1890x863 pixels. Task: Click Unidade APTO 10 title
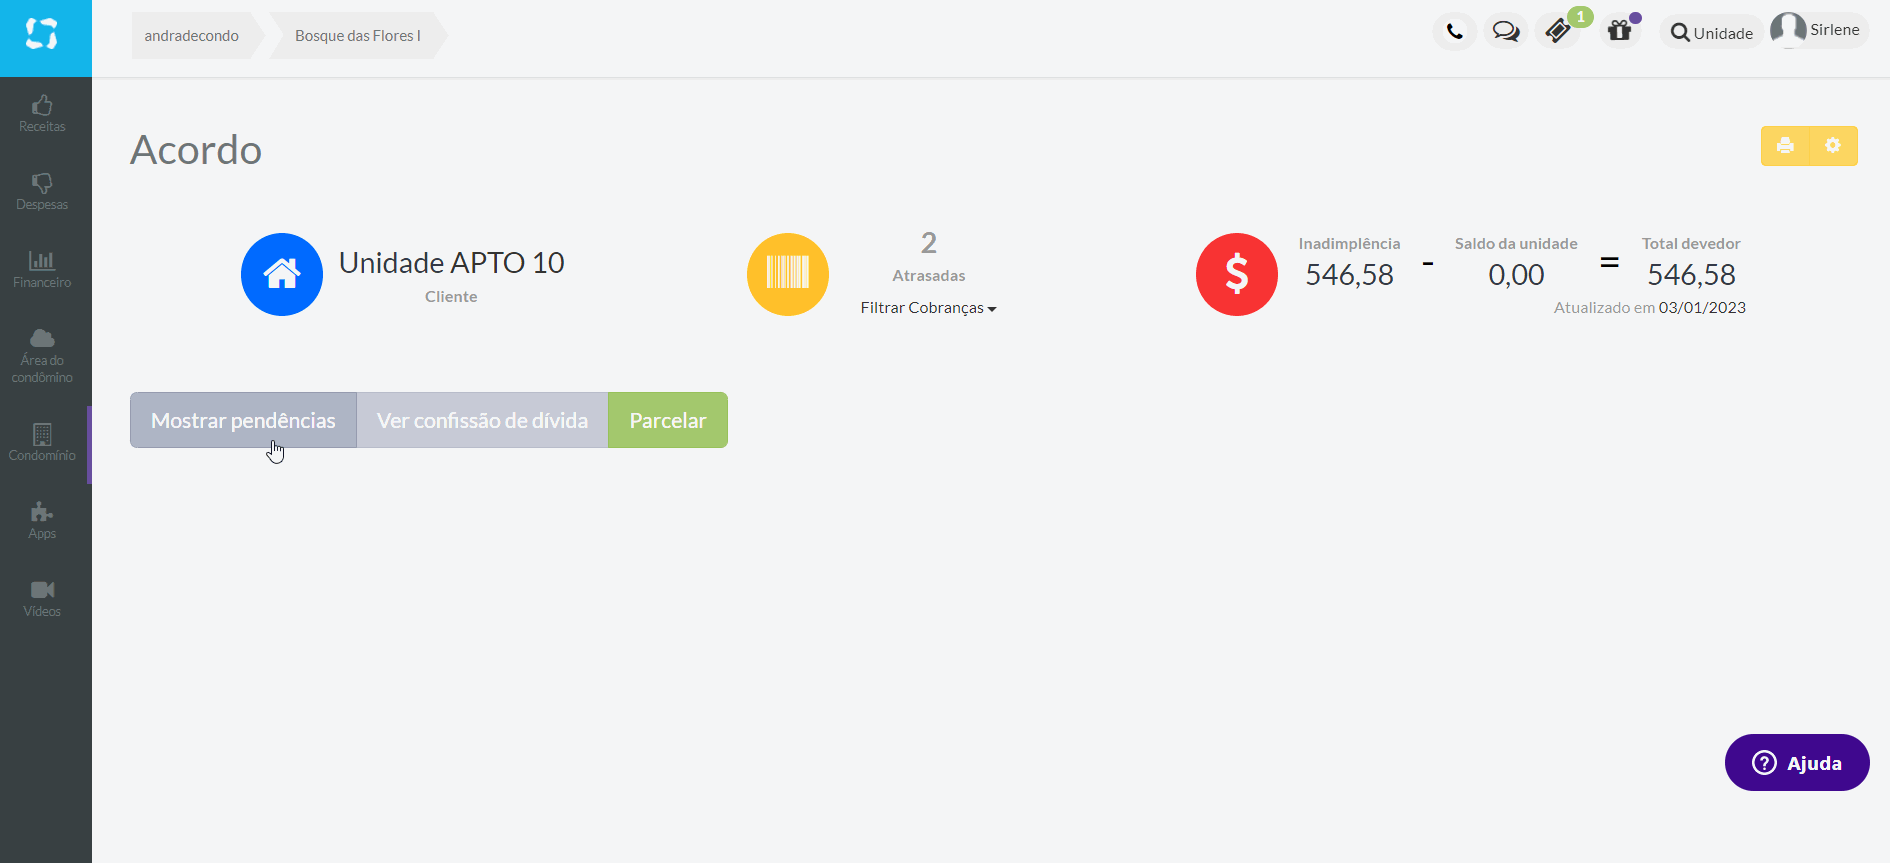click(x=452, y=263)
